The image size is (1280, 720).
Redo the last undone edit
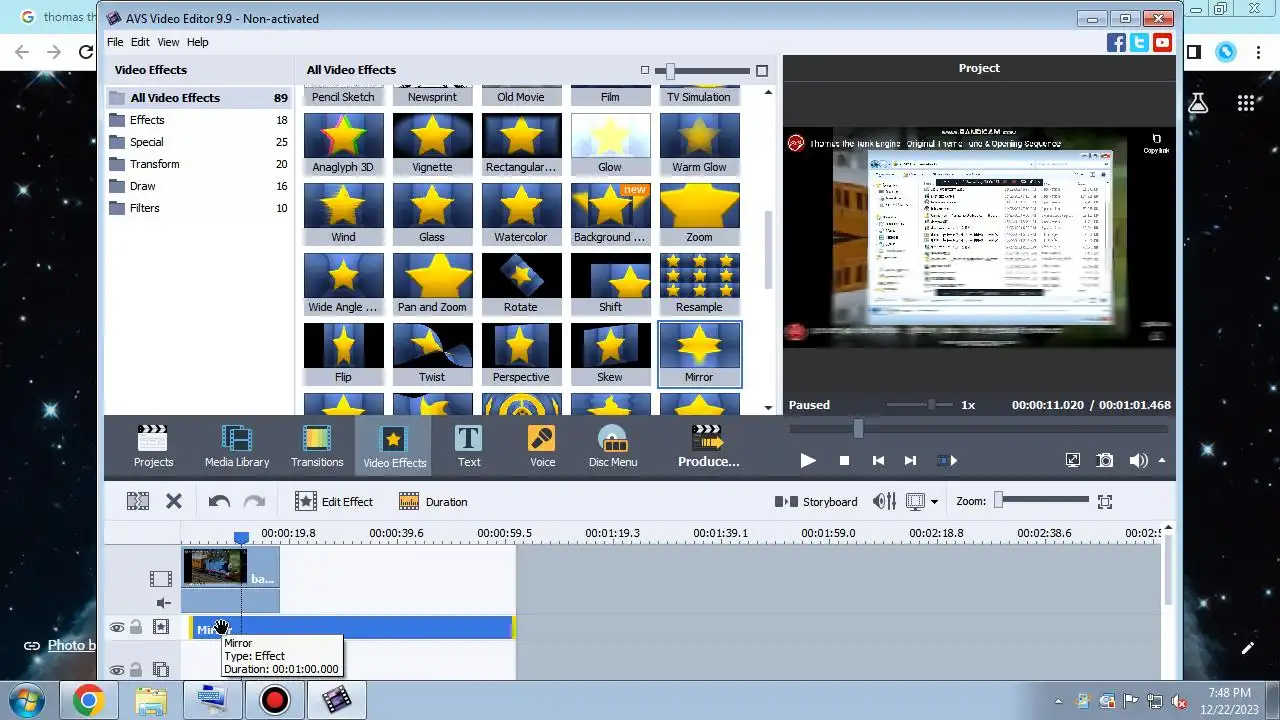[255, 501]
